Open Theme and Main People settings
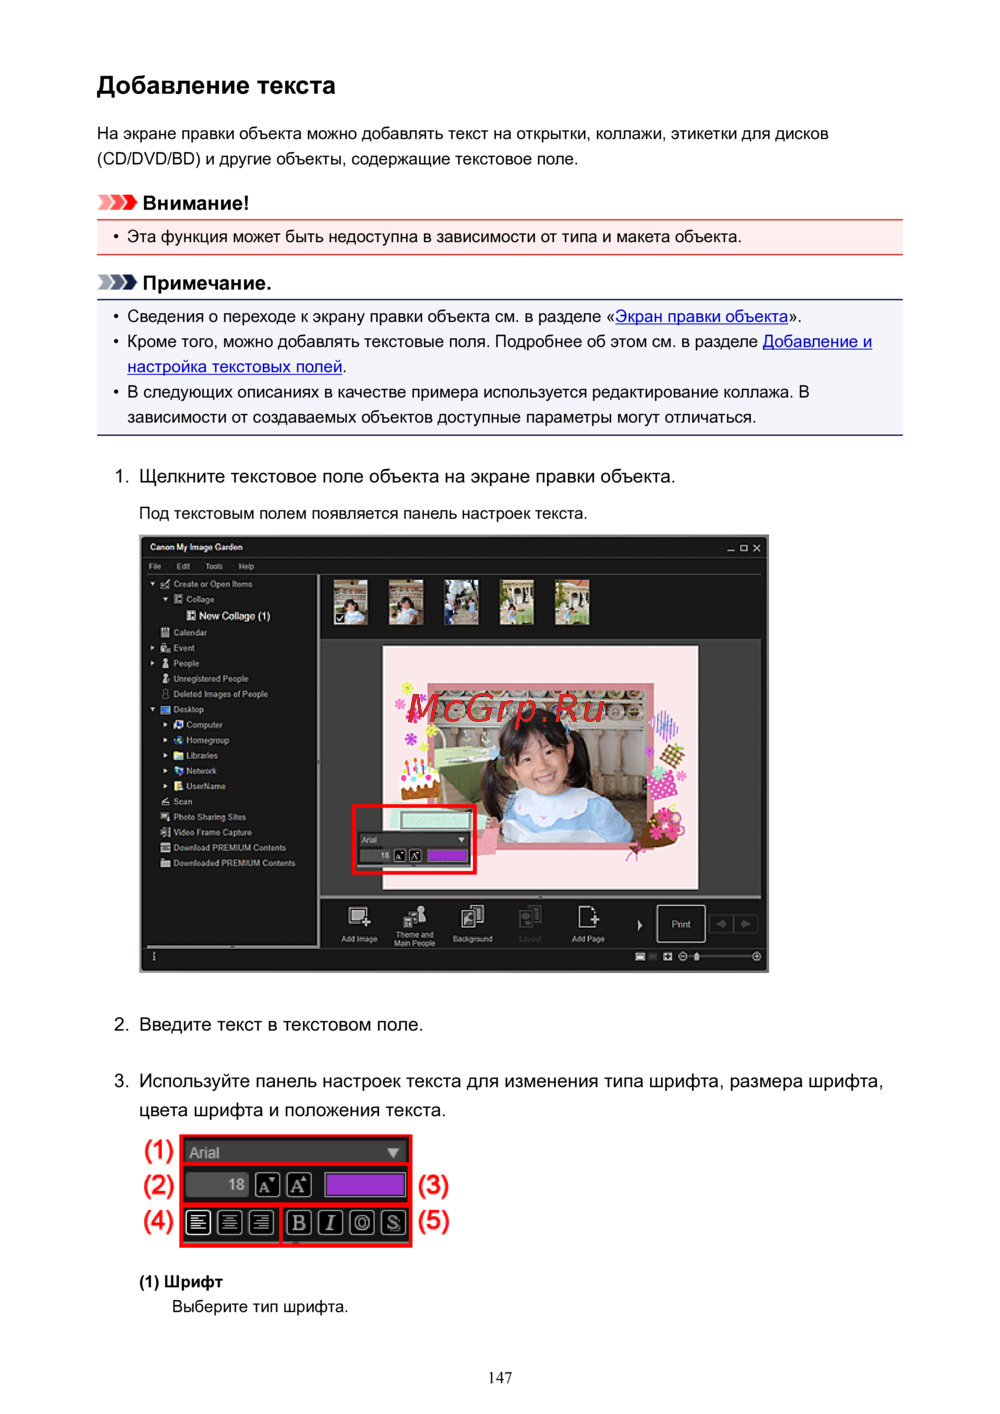Image resolution: width=1000 pixels, height=1414 pixels. click(414, 918)
